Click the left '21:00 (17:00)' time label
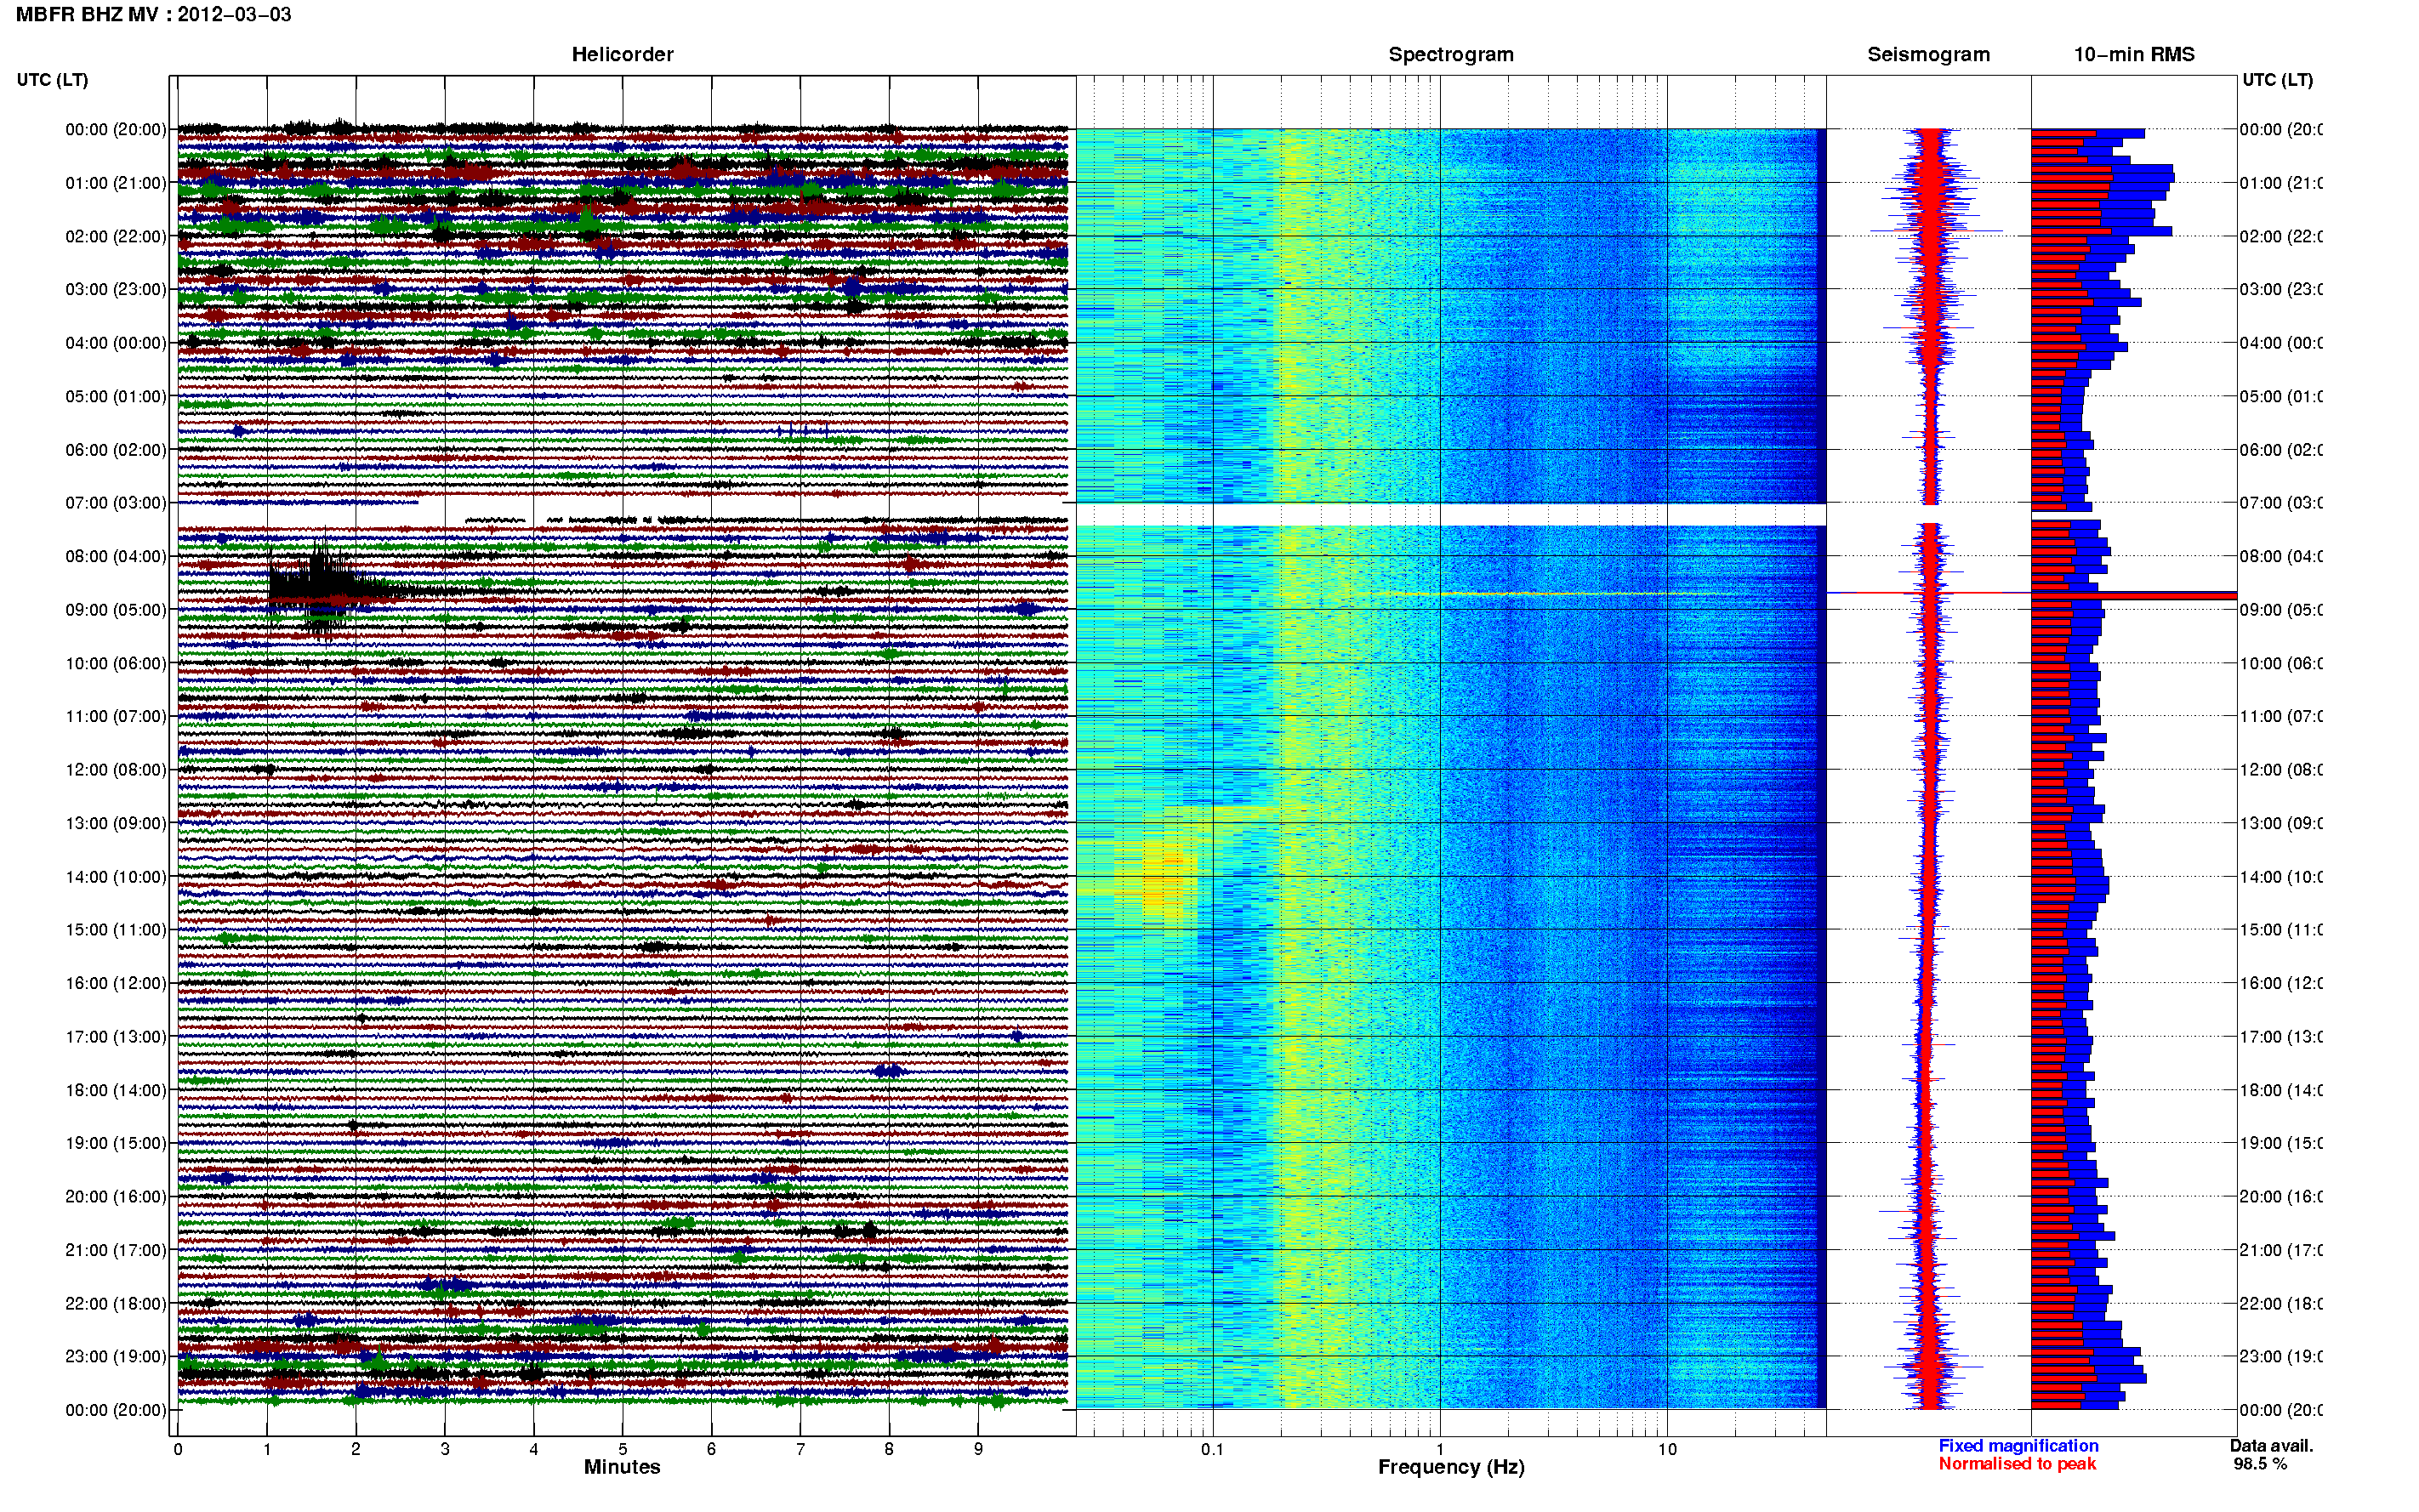Viewport: 2419px width, 1512px height. [x=116, y=1250]
